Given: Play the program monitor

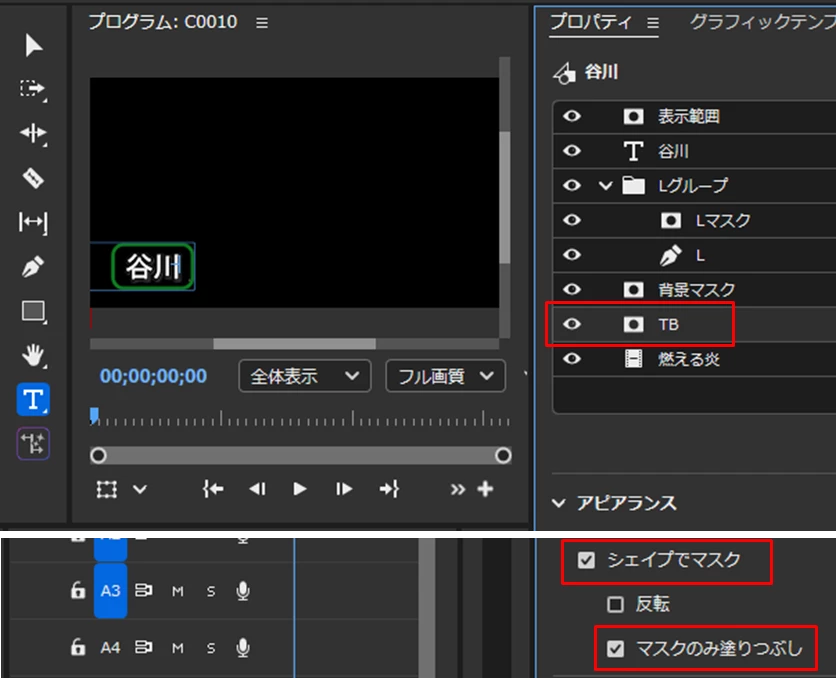Looking at the screenshot, I should 300,489.
